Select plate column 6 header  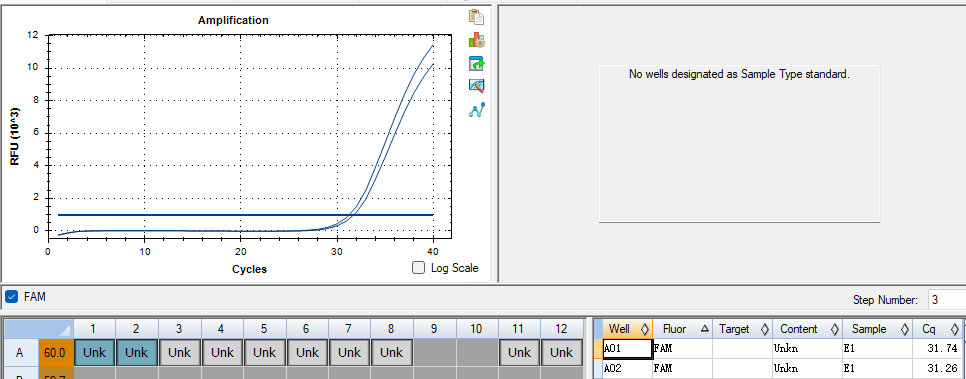coord(307,329)
